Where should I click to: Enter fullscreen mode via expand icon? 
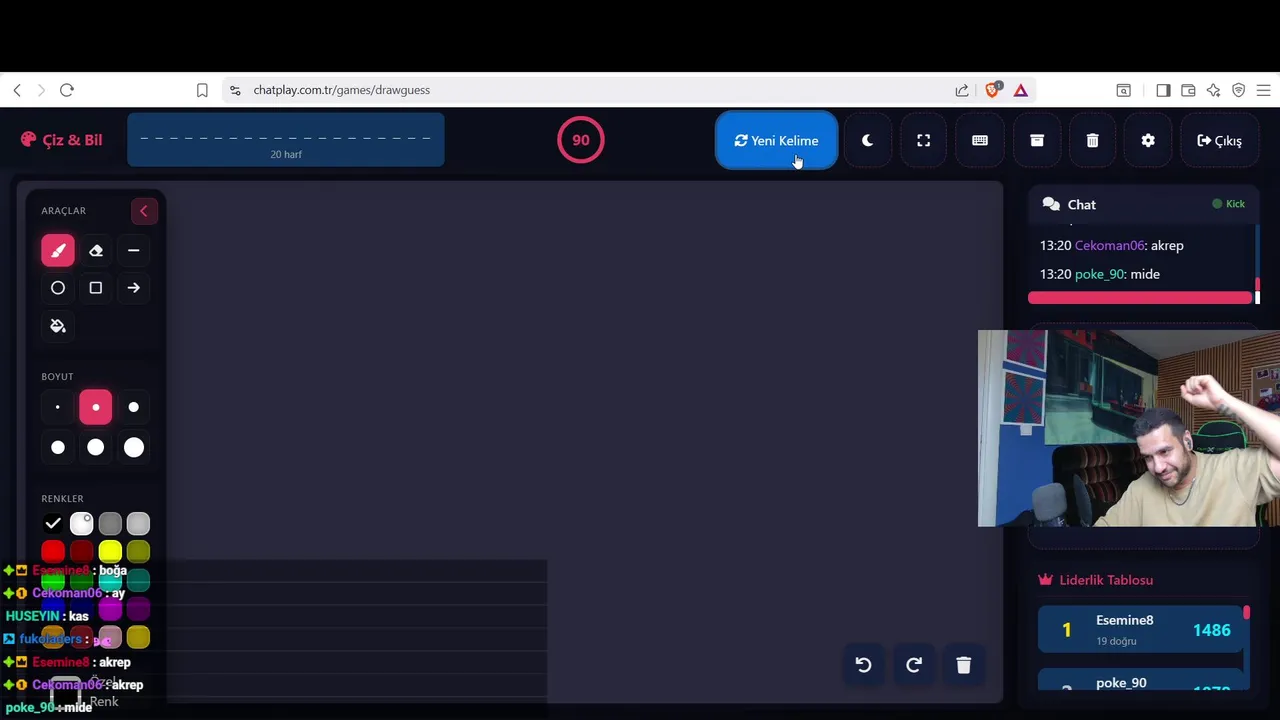click(x=924, y=141)
